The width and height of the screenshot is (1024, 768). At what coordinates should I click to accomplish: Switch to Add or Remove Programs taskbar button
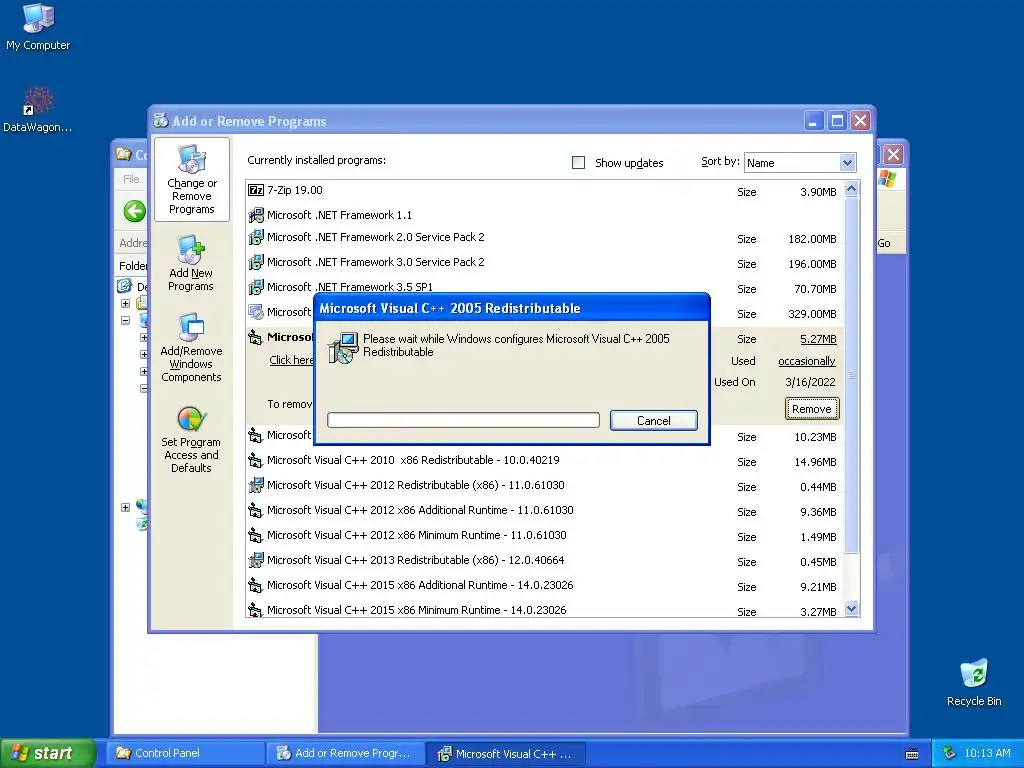(x=346, y=753)
